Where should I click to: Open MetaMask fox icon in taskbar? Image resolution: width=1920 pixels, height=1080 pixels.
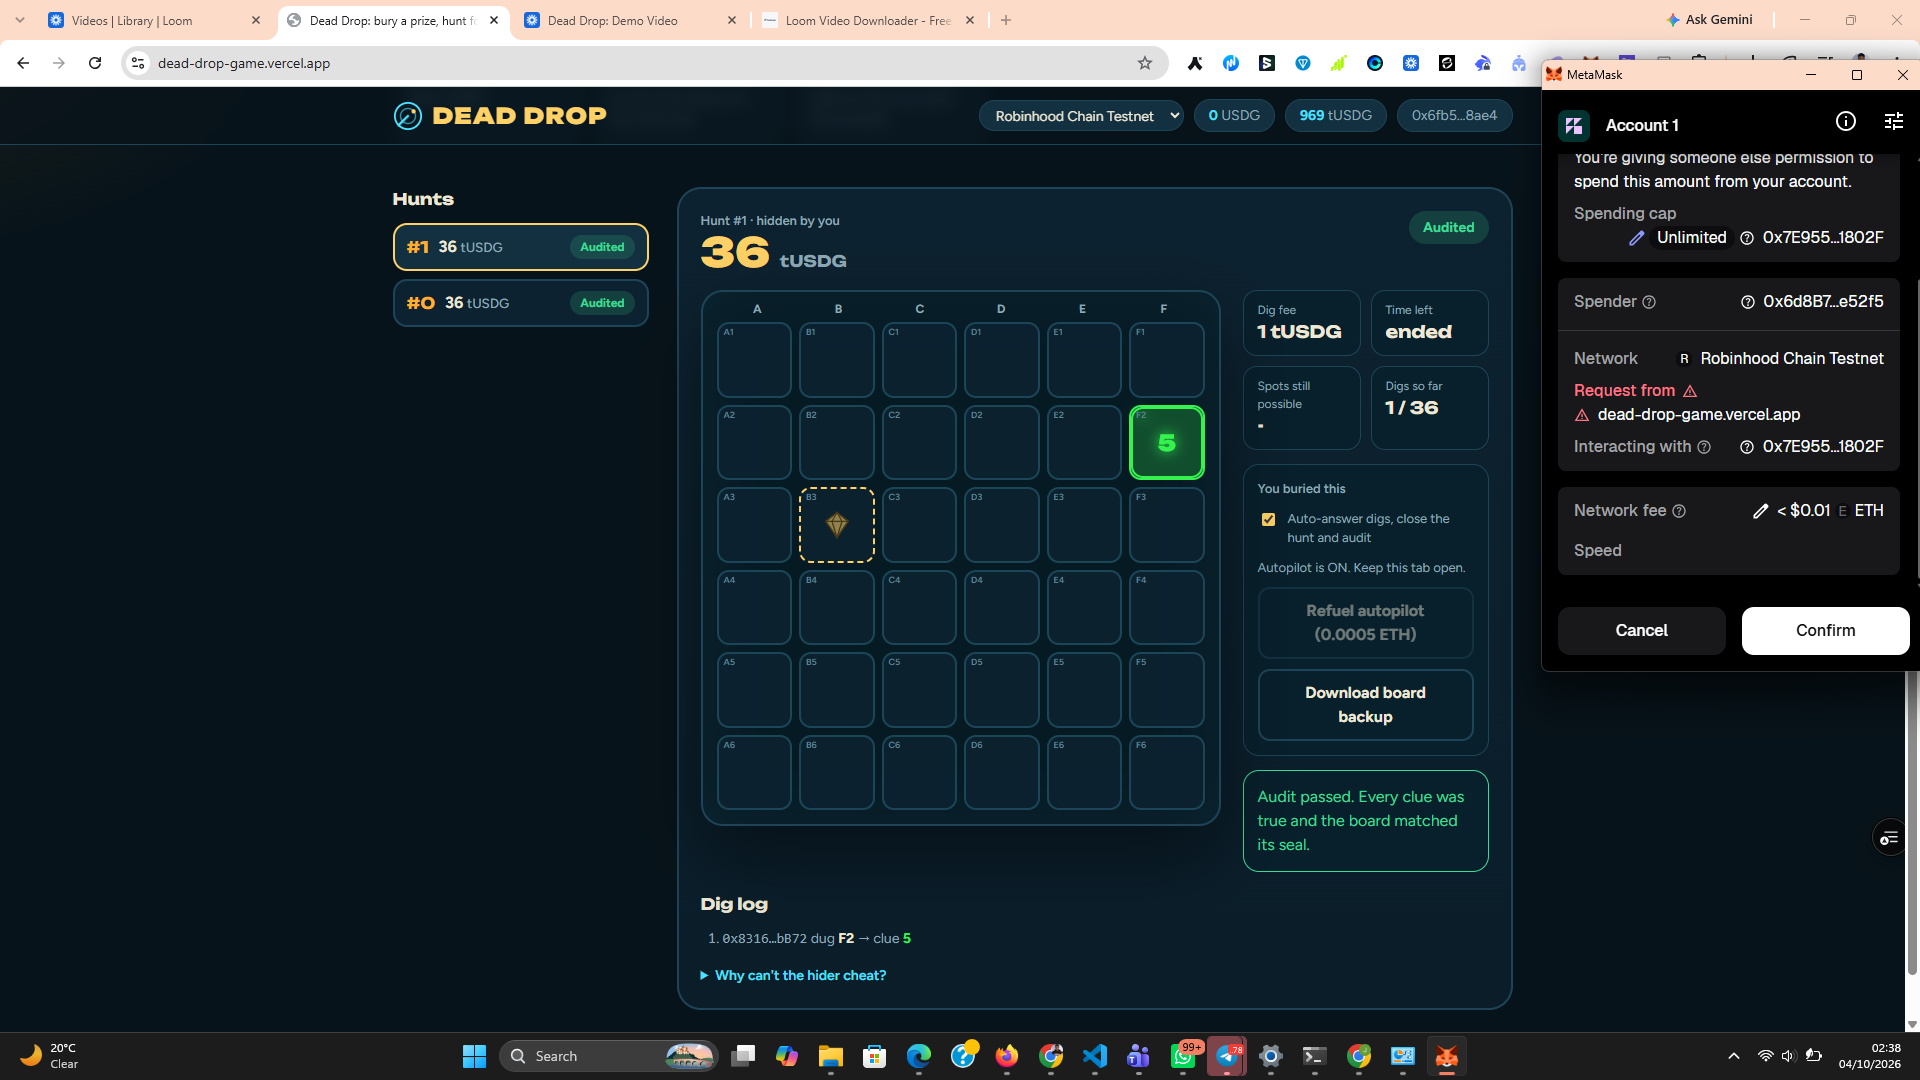click(x=1446, y=1056)
